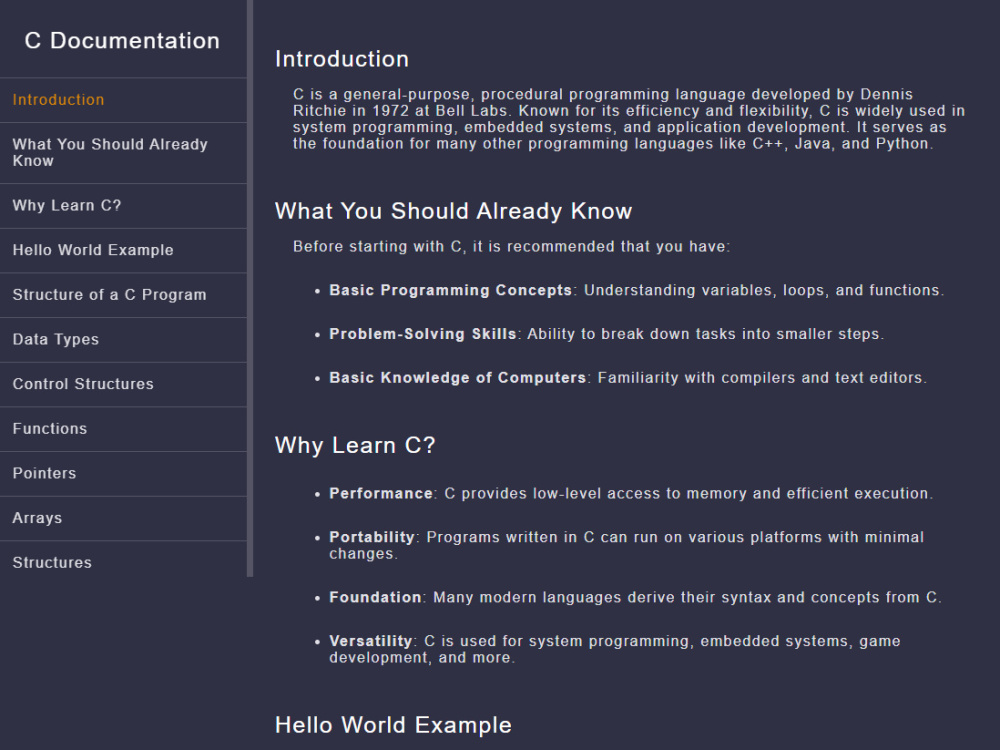Click the Introduction heading in content area

pos(342,59)
